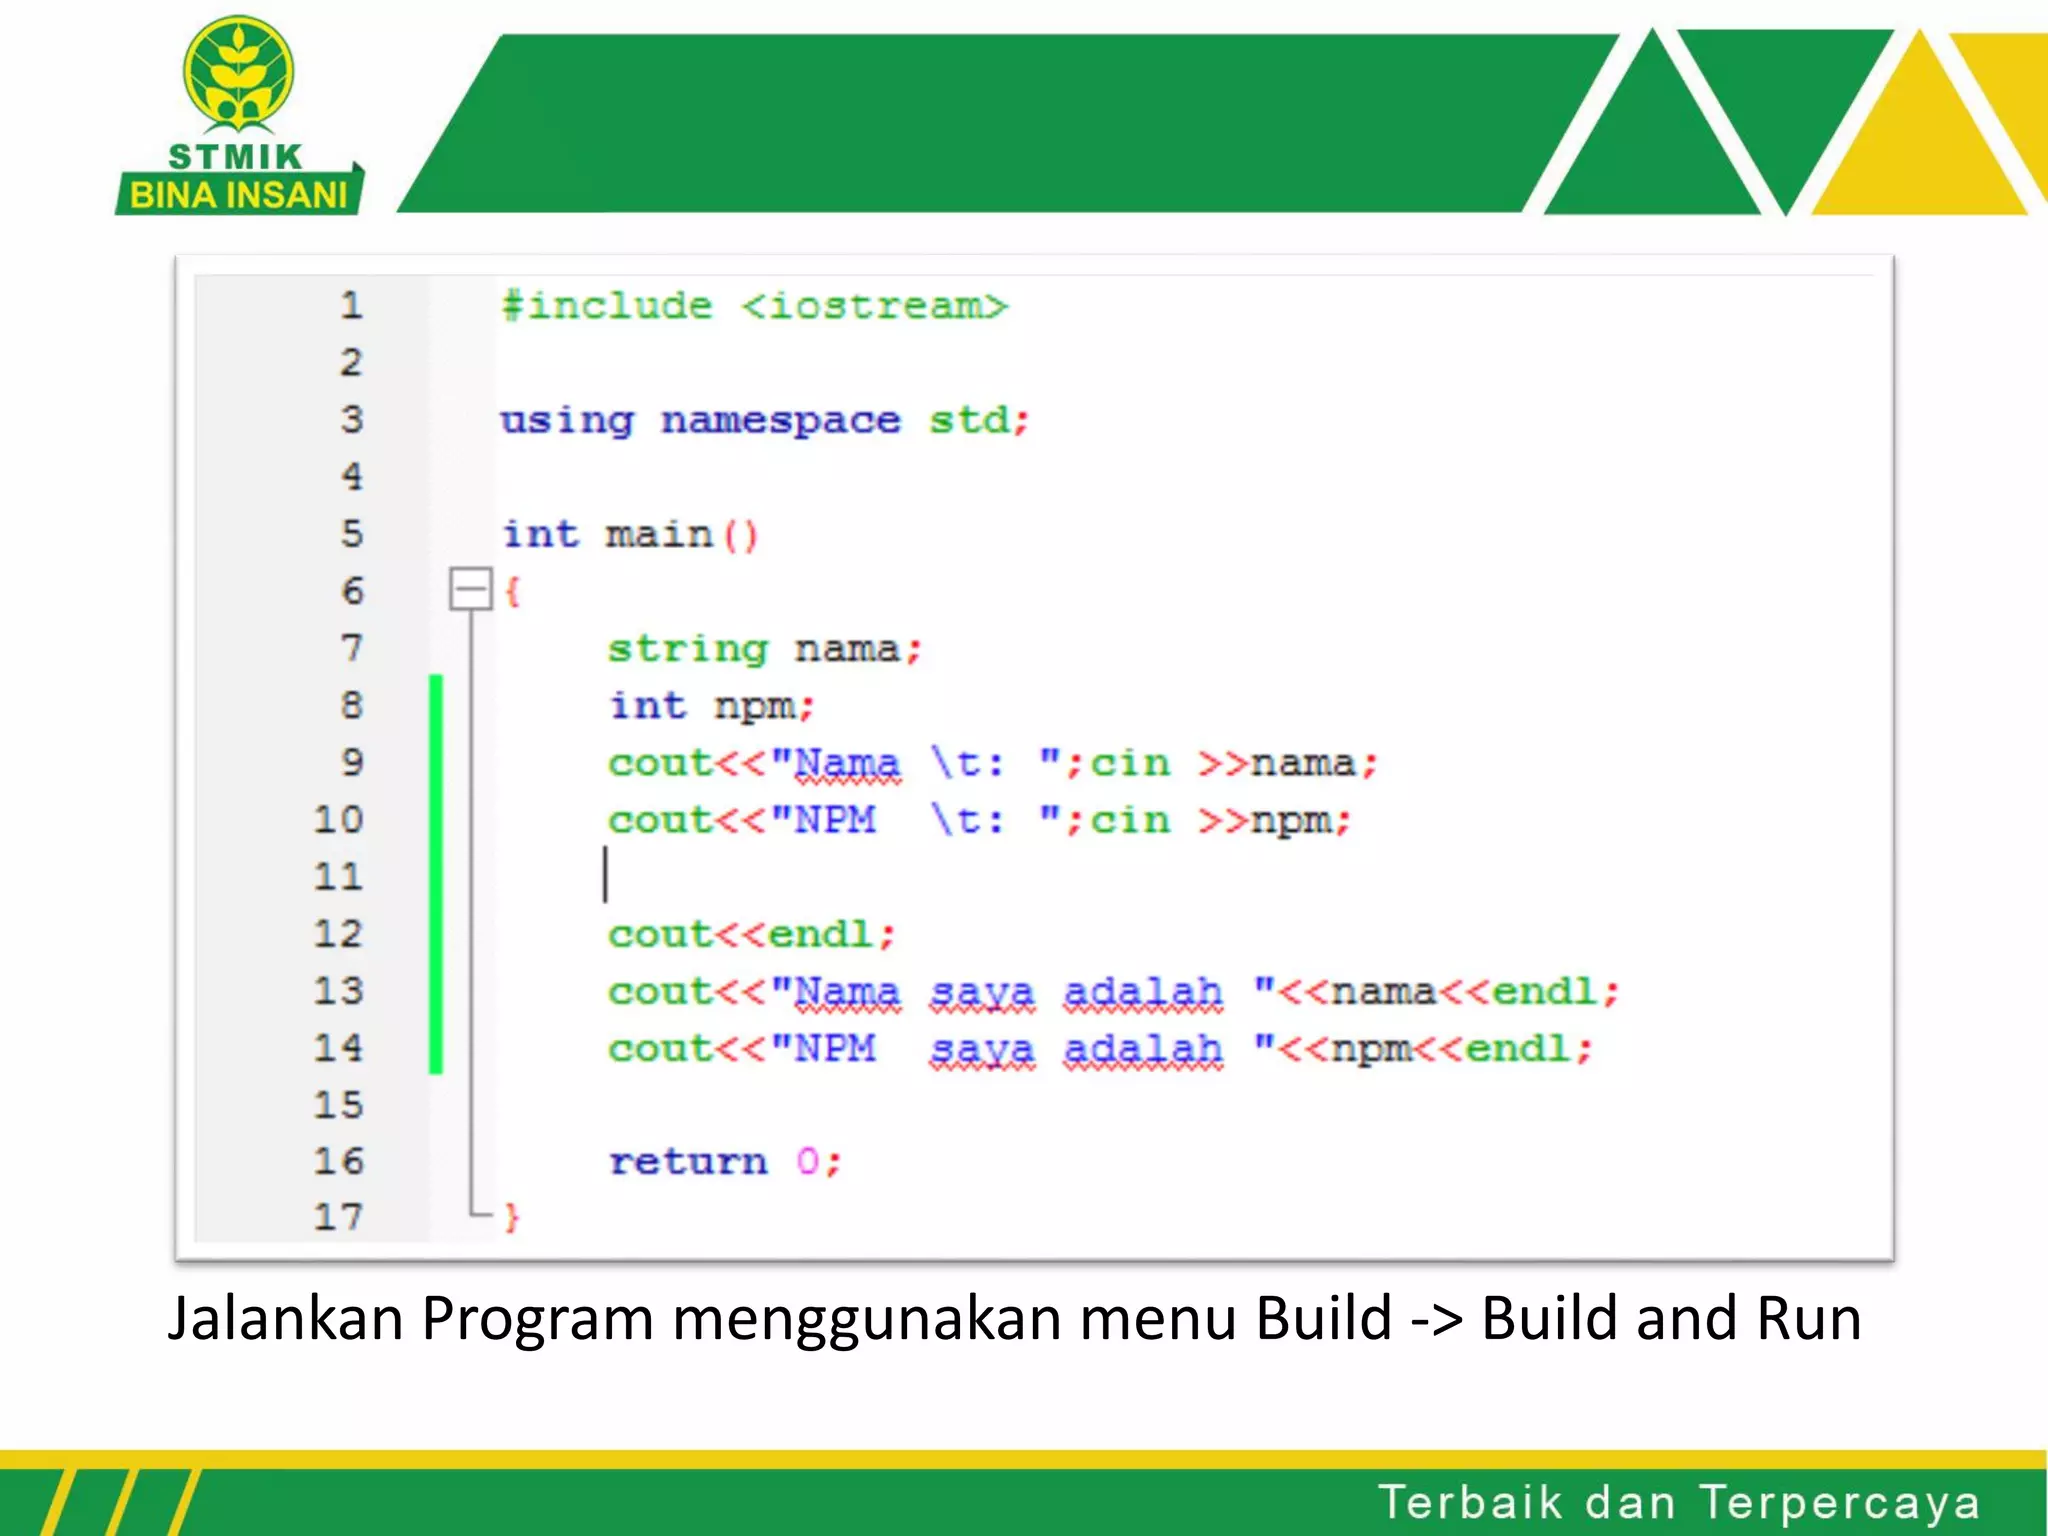Click the 'string nama;' declaration
The width and height of the screenshot is (2048, 1536).
764,649
